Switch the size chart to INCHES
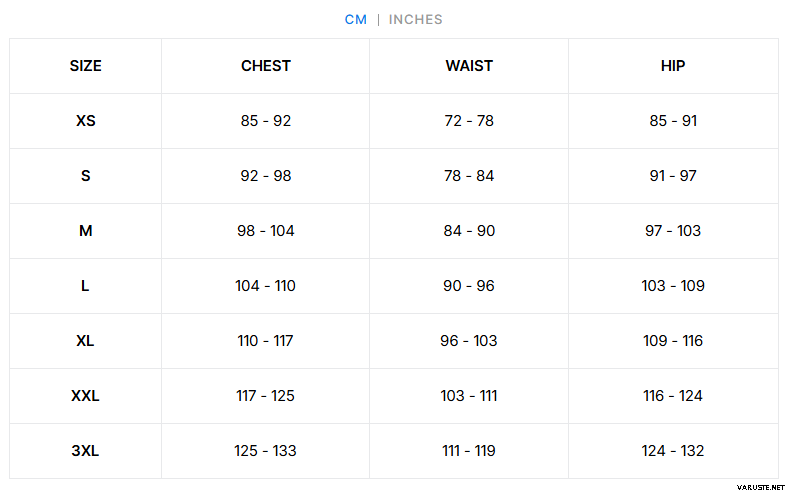This screenshot has width=785, height=490. pyautogui.click(x=415, y=19)
